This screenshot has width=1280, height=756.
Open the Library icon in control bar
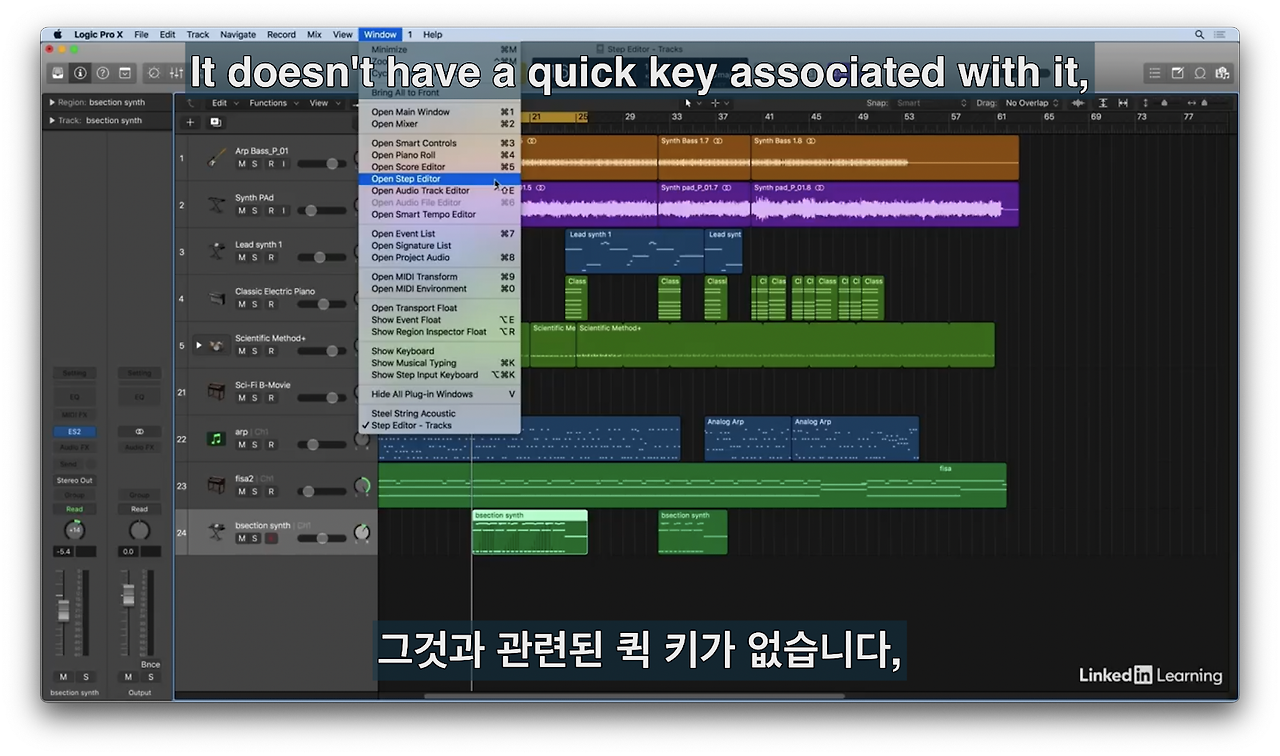tap(59, 73)
